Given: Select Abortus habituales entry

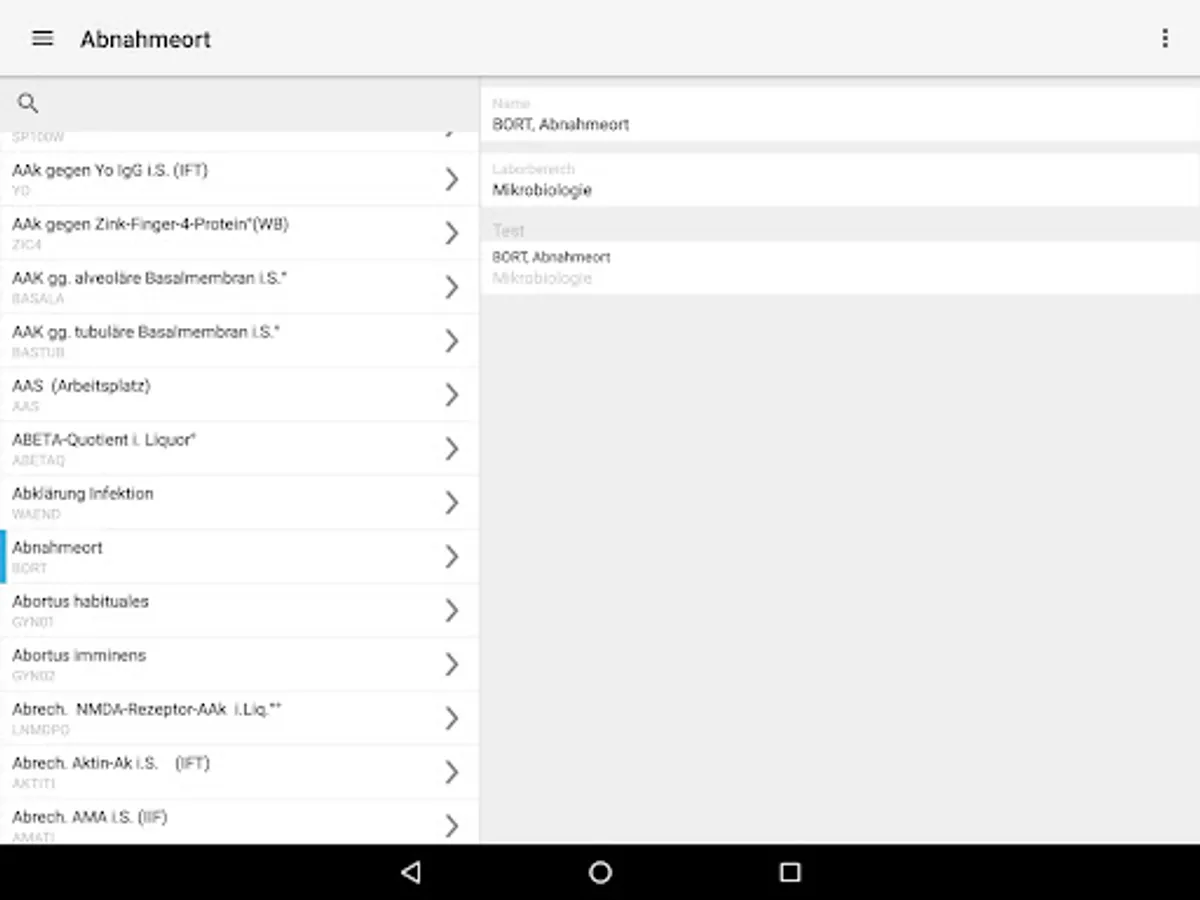Looking at the screenshot, I should click(x=239, y=611).
